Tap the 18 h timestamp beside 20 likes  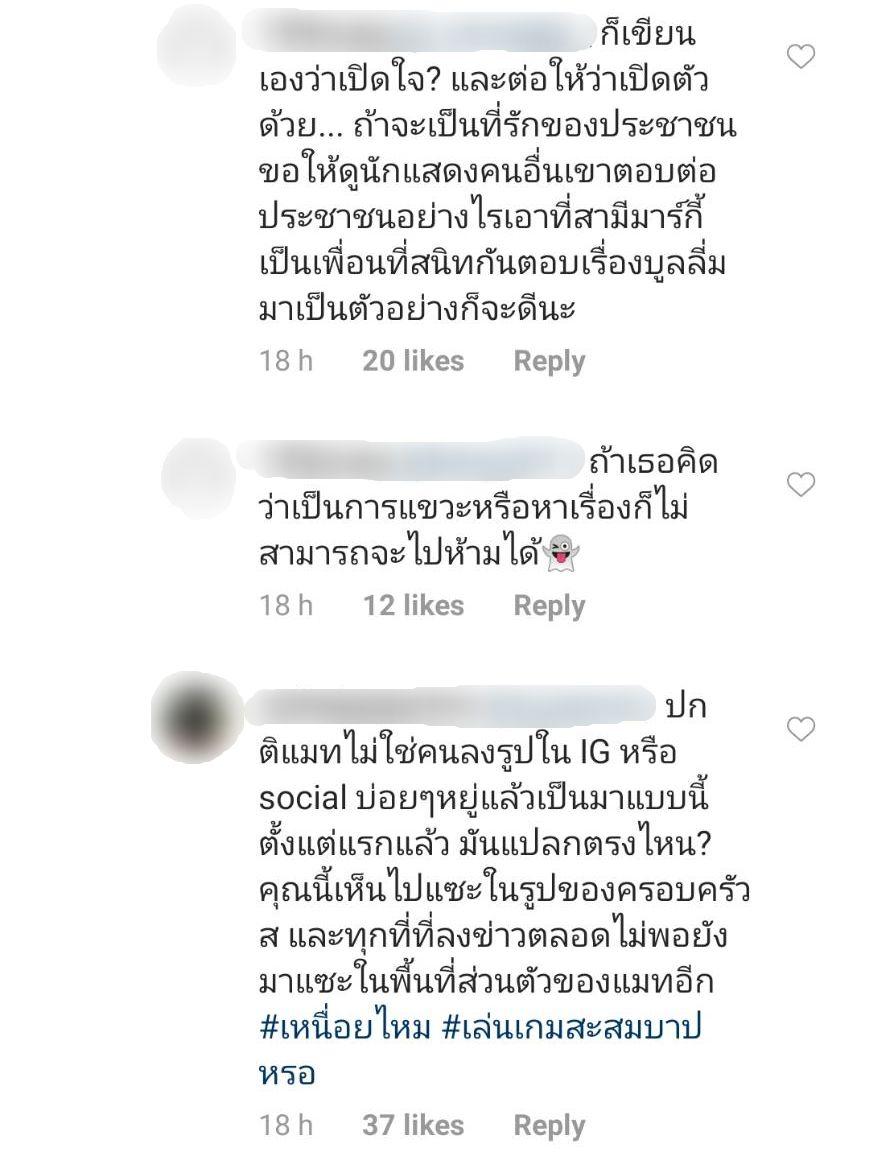[286, 361]
